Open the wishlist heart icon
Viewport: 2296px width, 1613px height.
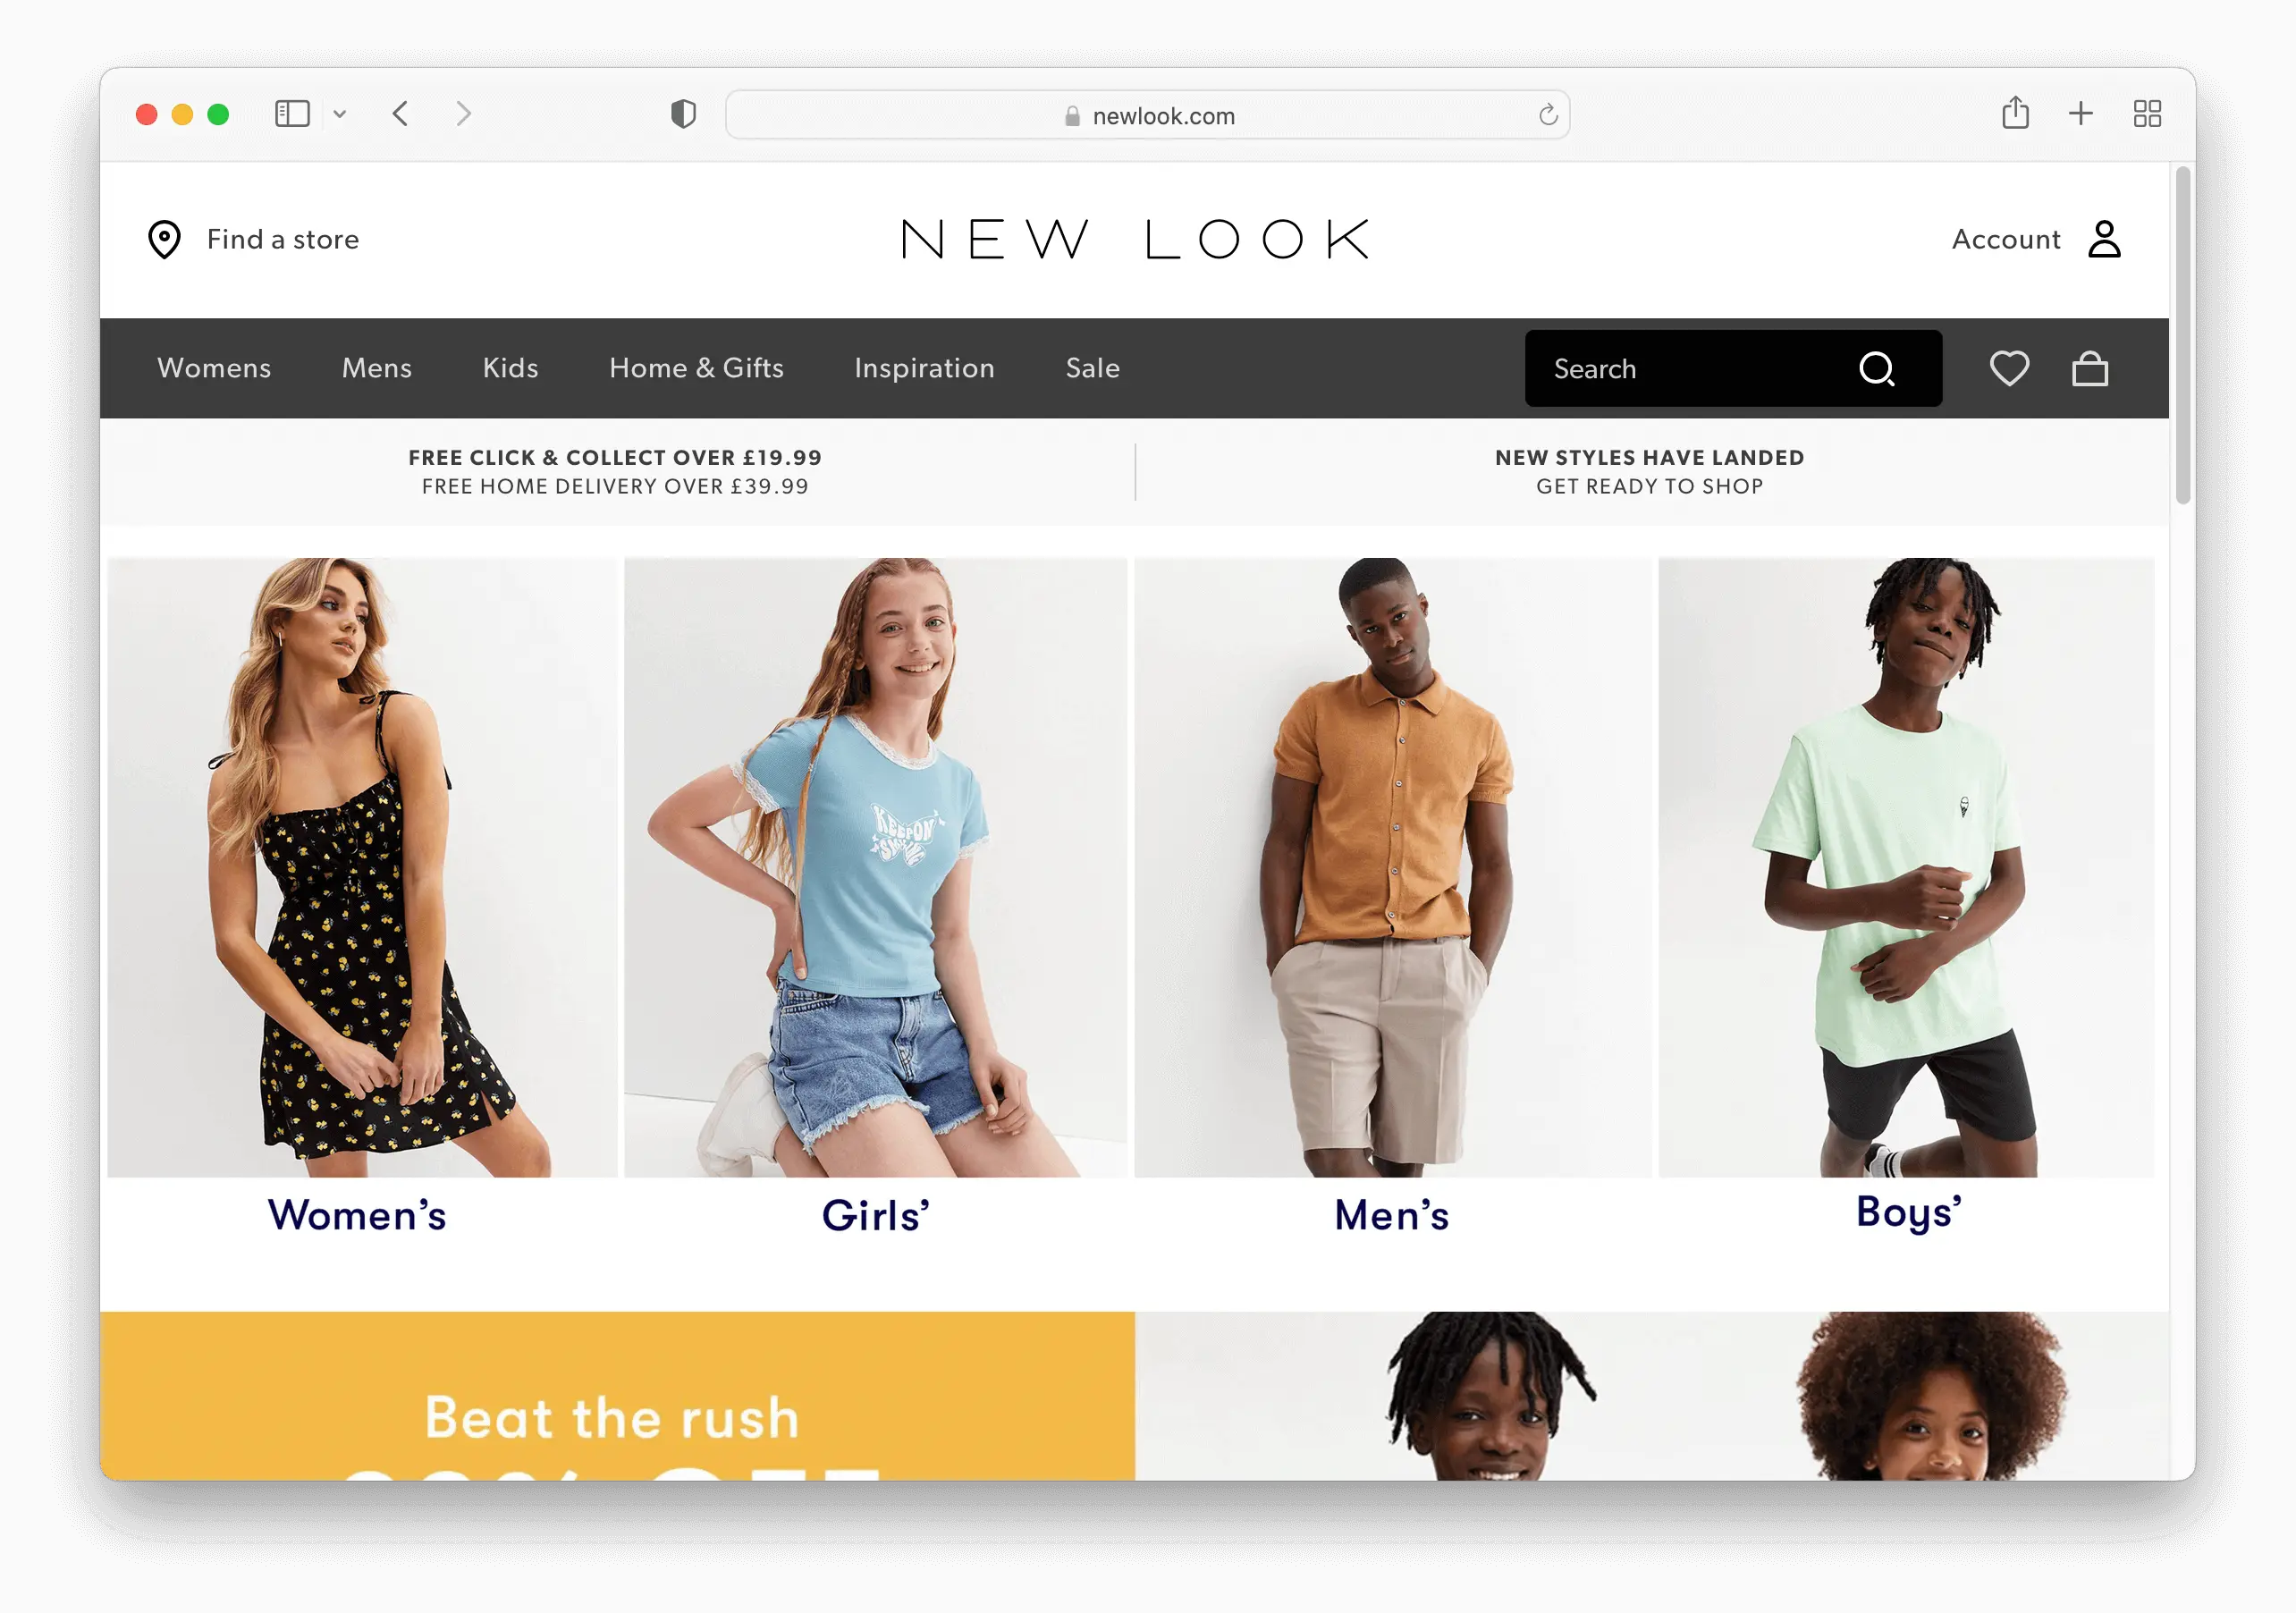[x=2008, y=368]
